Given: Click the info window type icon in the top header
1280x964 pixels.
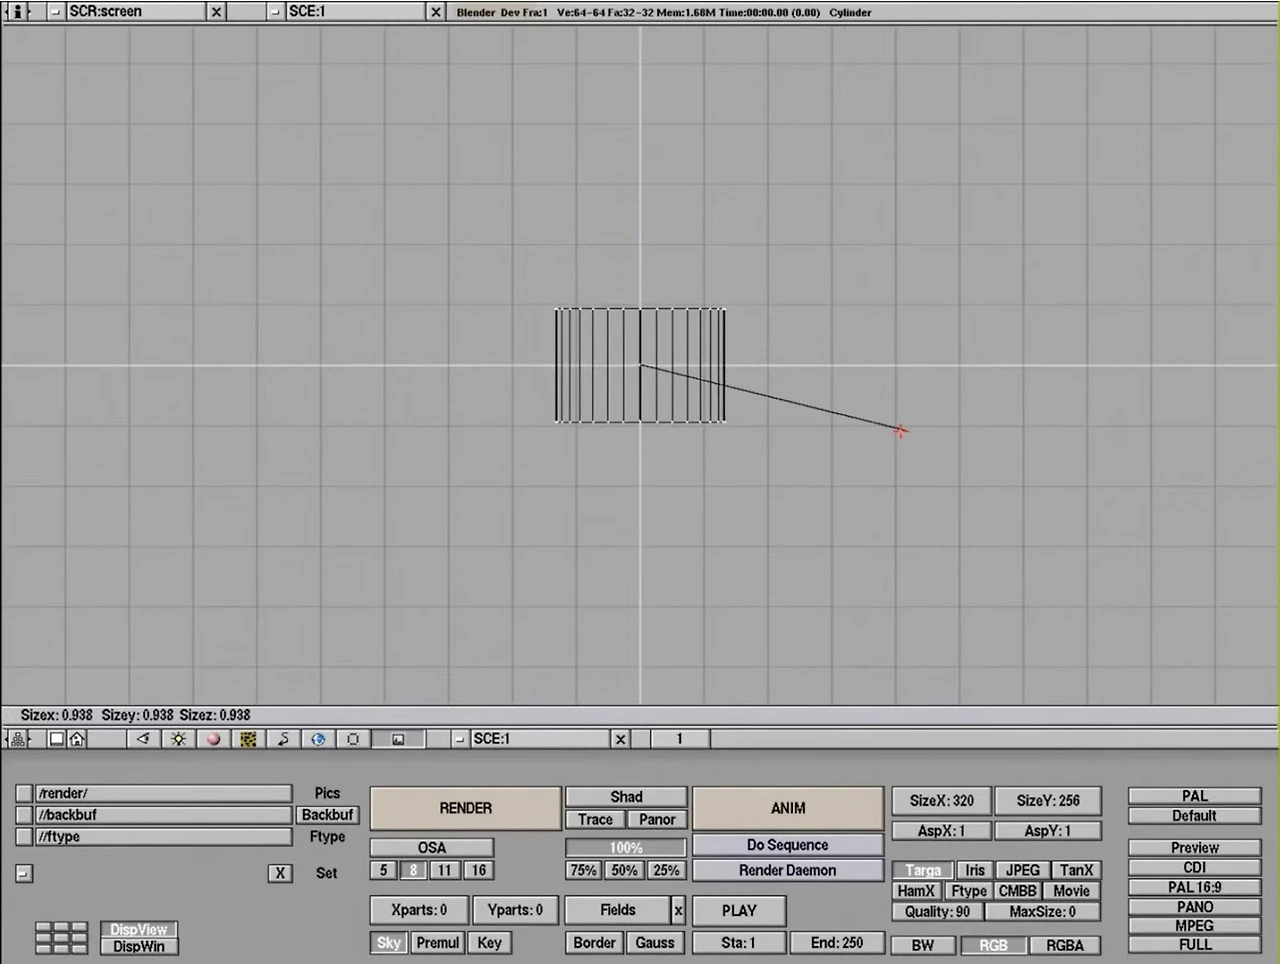Looking at the screenshot, I should (17, 12).
